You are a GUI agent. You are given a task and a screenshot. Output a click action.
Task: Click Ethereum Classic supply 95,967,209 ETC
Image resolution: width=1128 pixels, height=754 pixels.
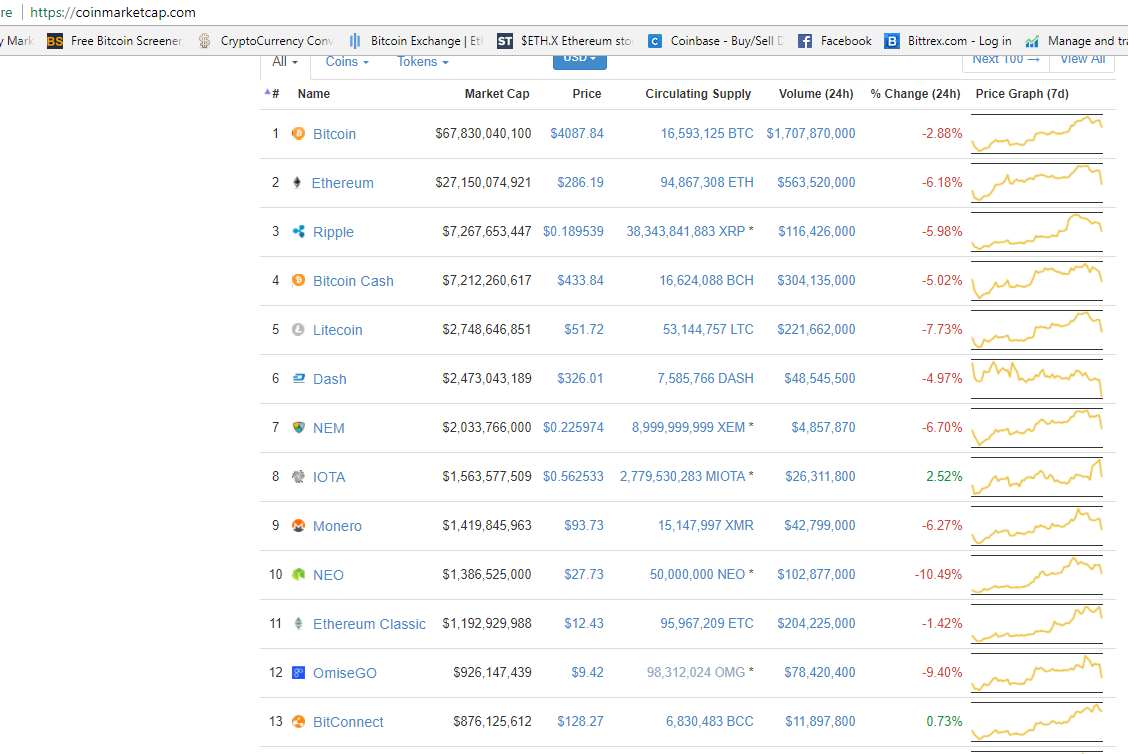[706, 623]
